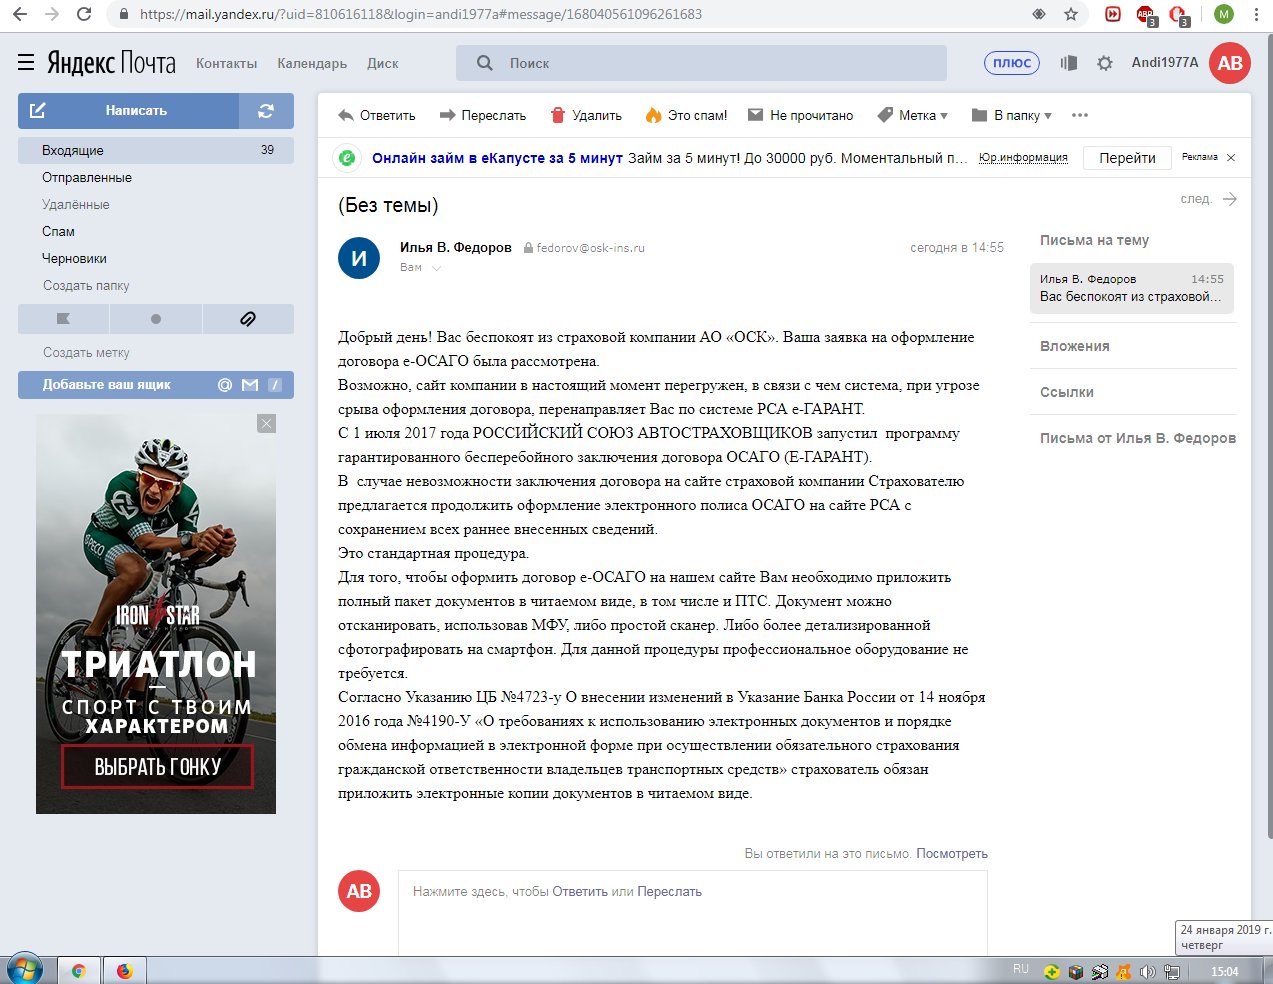Viewport: 1273px width, 984px height.
Task: Click Переслать forward button in toolbar
Action: click(483, 115)
